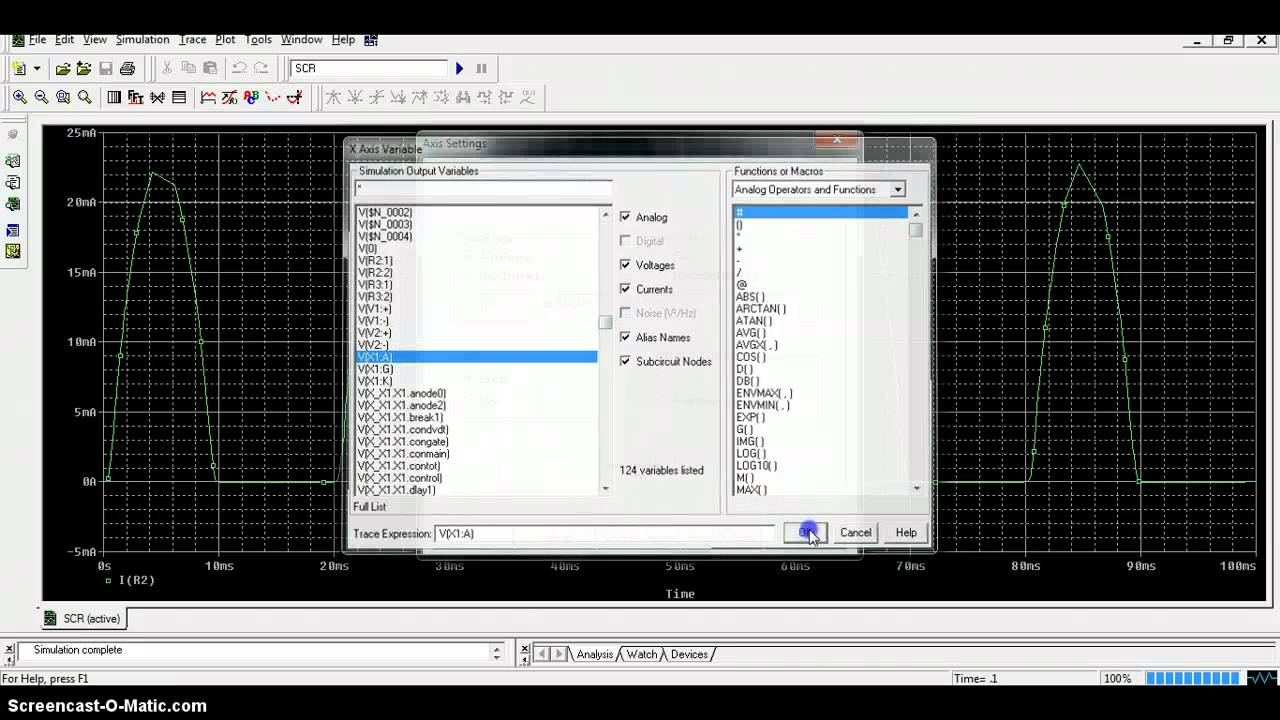Image resolution: width=1280 pixels, height=720 pixels.
Task: Click the Zoom In magnifier icon
Action: [x=20, y=97]
